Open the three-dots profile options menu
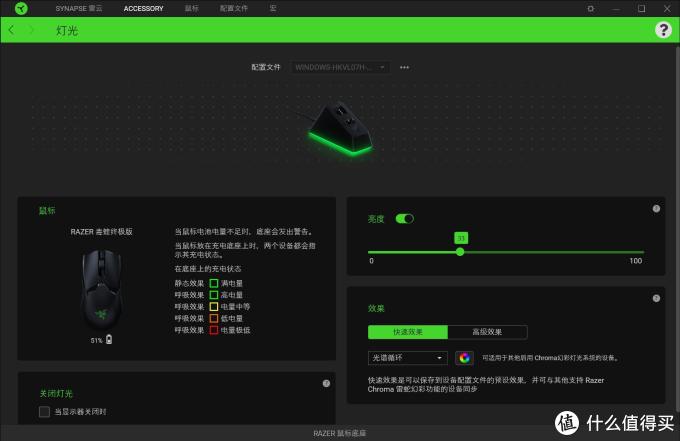Screen dimensions: 680x441 [405, 67]
